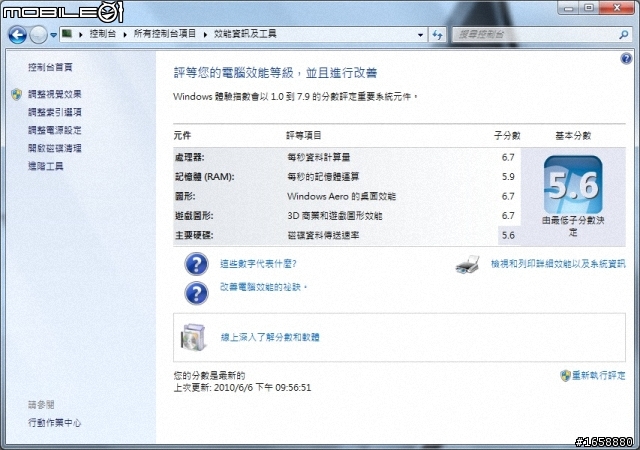
Task: Click 3D 商業和遊戲圖形效能 description
Action: (x=335, y=216)
